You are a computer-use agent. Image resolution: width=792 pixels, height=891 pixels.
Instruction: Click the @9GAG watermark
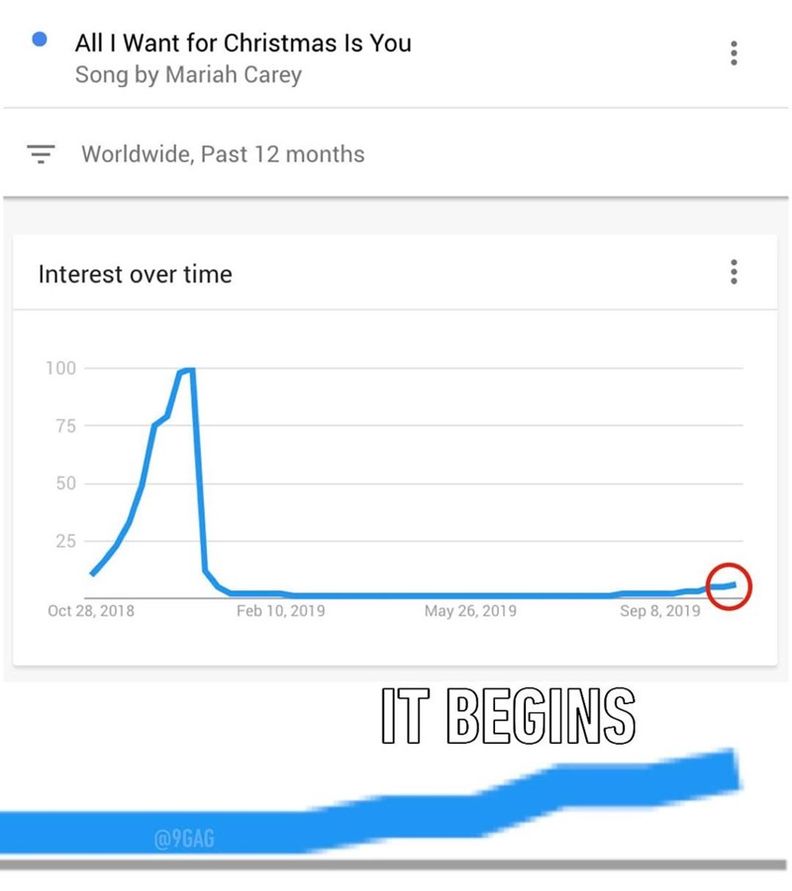(x=184, y=838)
